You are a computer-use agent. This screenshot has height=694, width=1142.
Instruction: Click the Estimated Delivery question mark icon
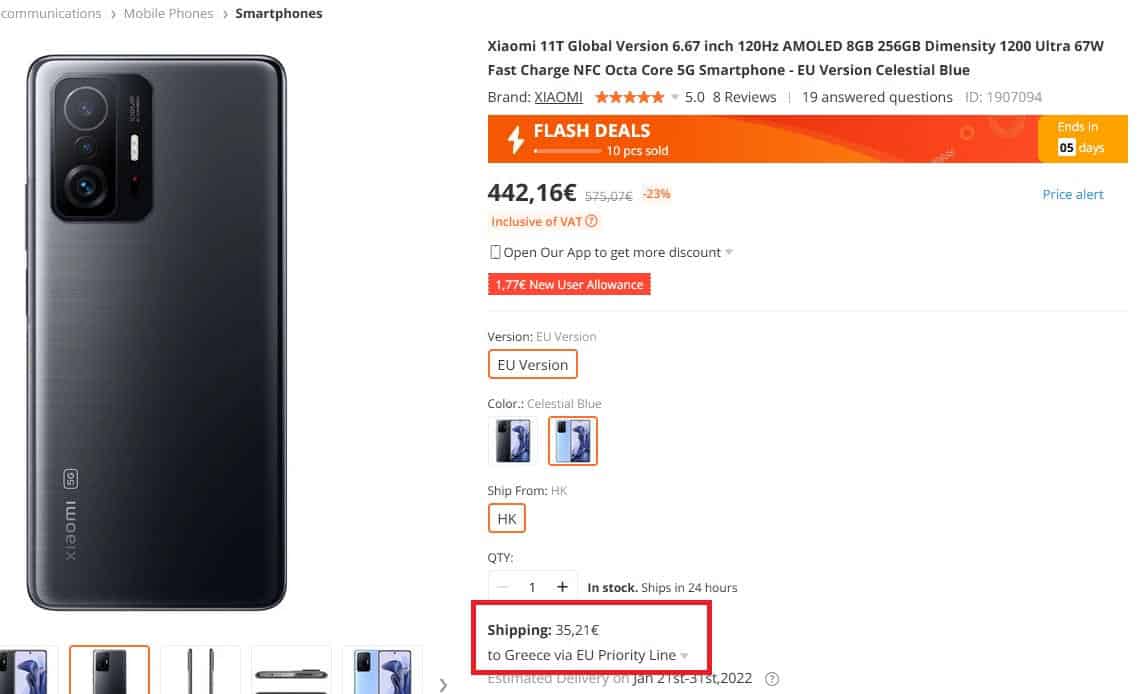(x=771, y=679)
